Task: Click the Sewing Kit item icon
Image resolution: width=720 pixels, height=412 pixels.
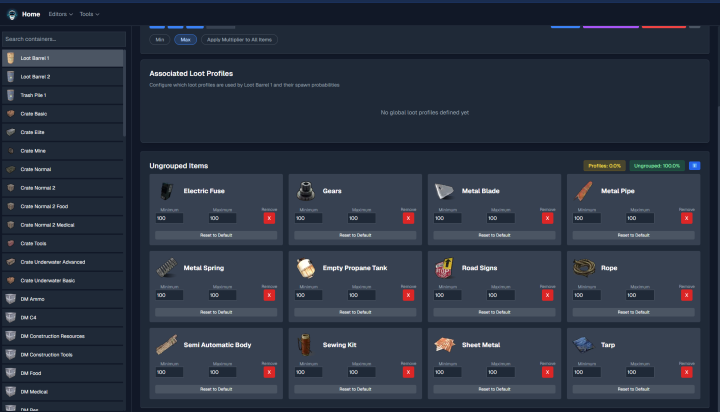Action: coord(305,345)
